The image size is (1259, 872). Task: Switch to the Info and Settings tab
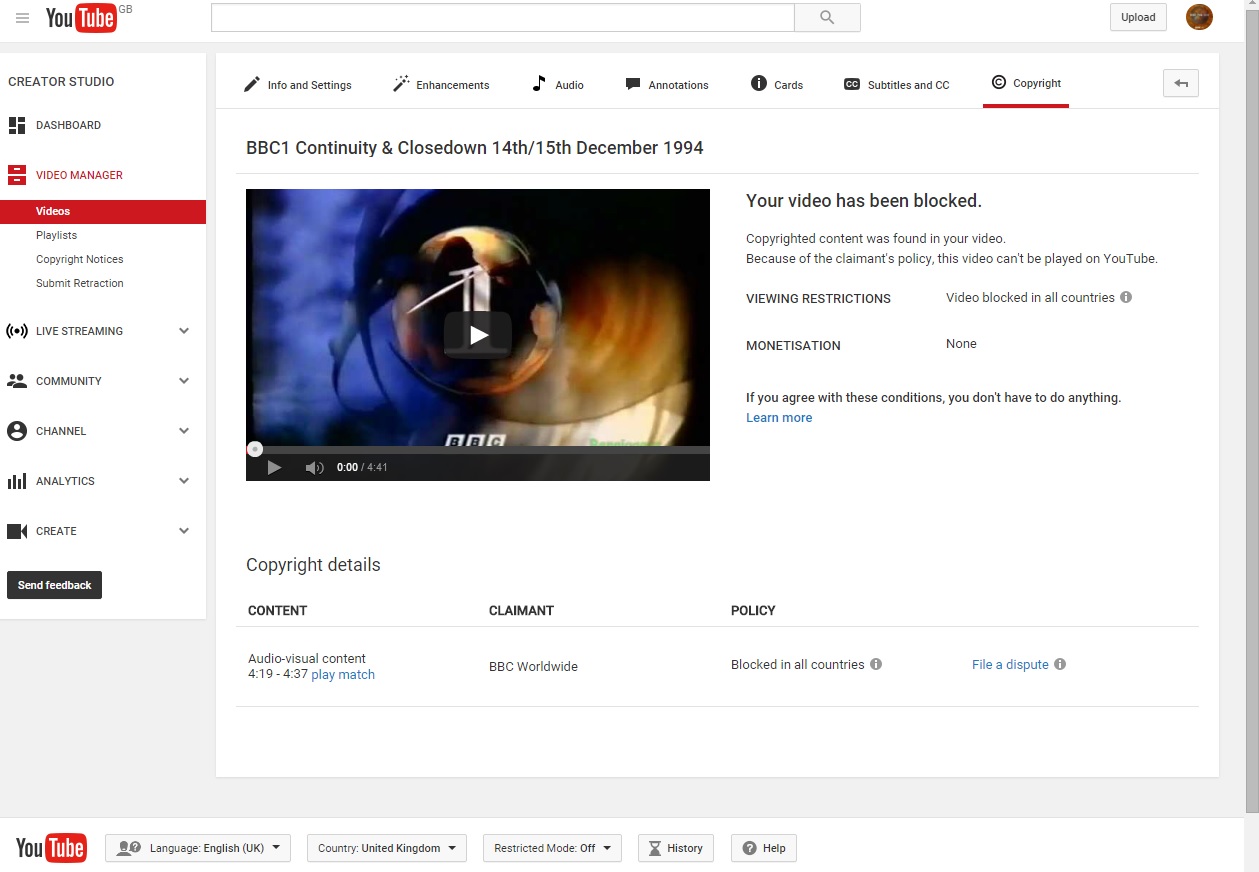coord(298,84)
